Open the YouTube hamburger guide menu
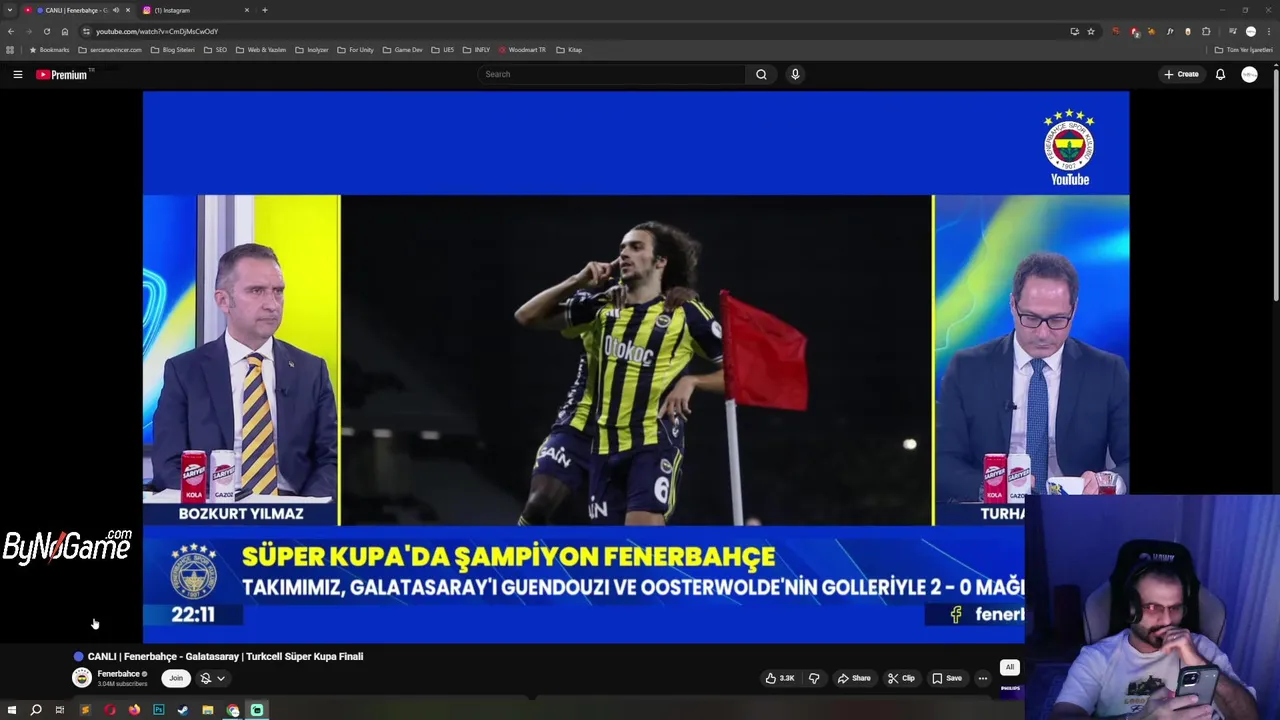Image resolution: width=1280 pixels, height=720 pixels. [x=17, y=74]
